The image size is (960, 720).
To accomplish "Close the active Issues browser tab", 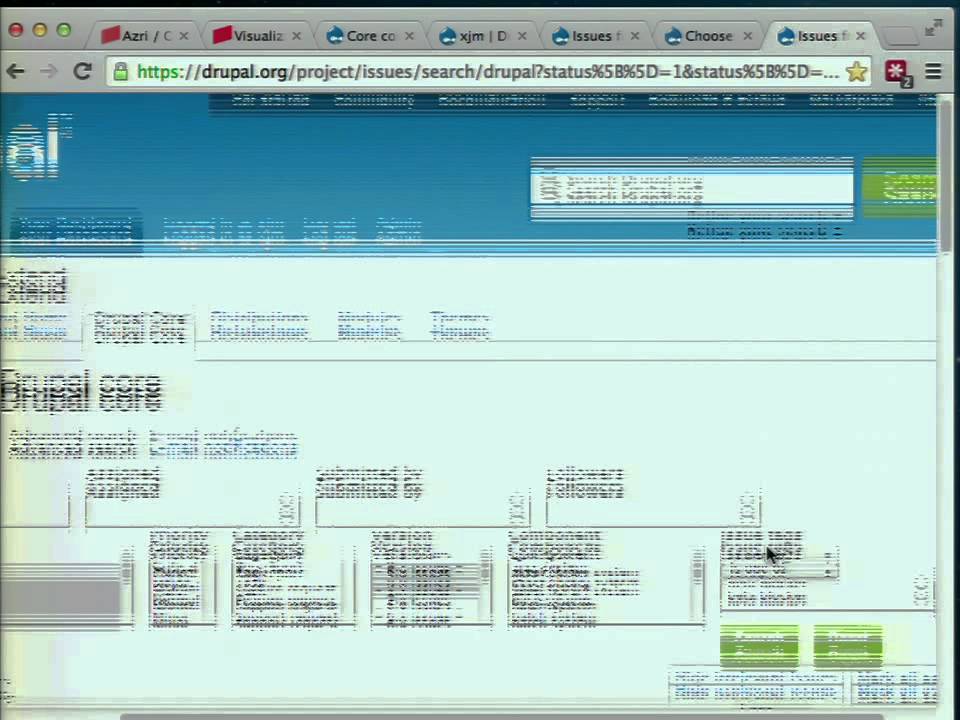I will (x=860, y=36).
